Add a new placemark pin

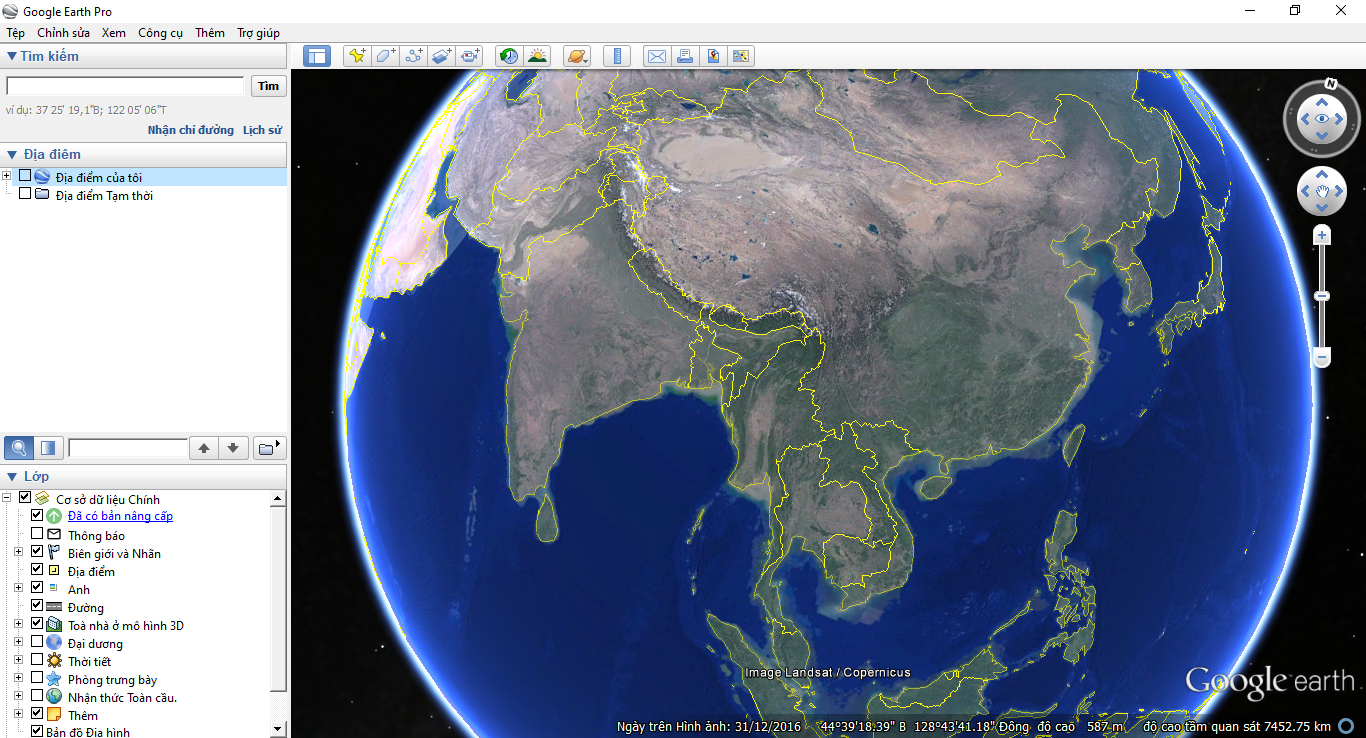tap(356, 56)
